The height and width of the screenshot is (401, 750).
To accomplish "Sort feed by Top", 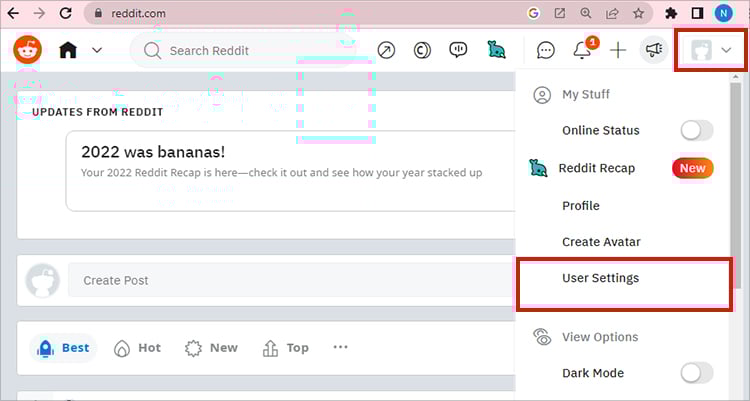I will 286,348.
